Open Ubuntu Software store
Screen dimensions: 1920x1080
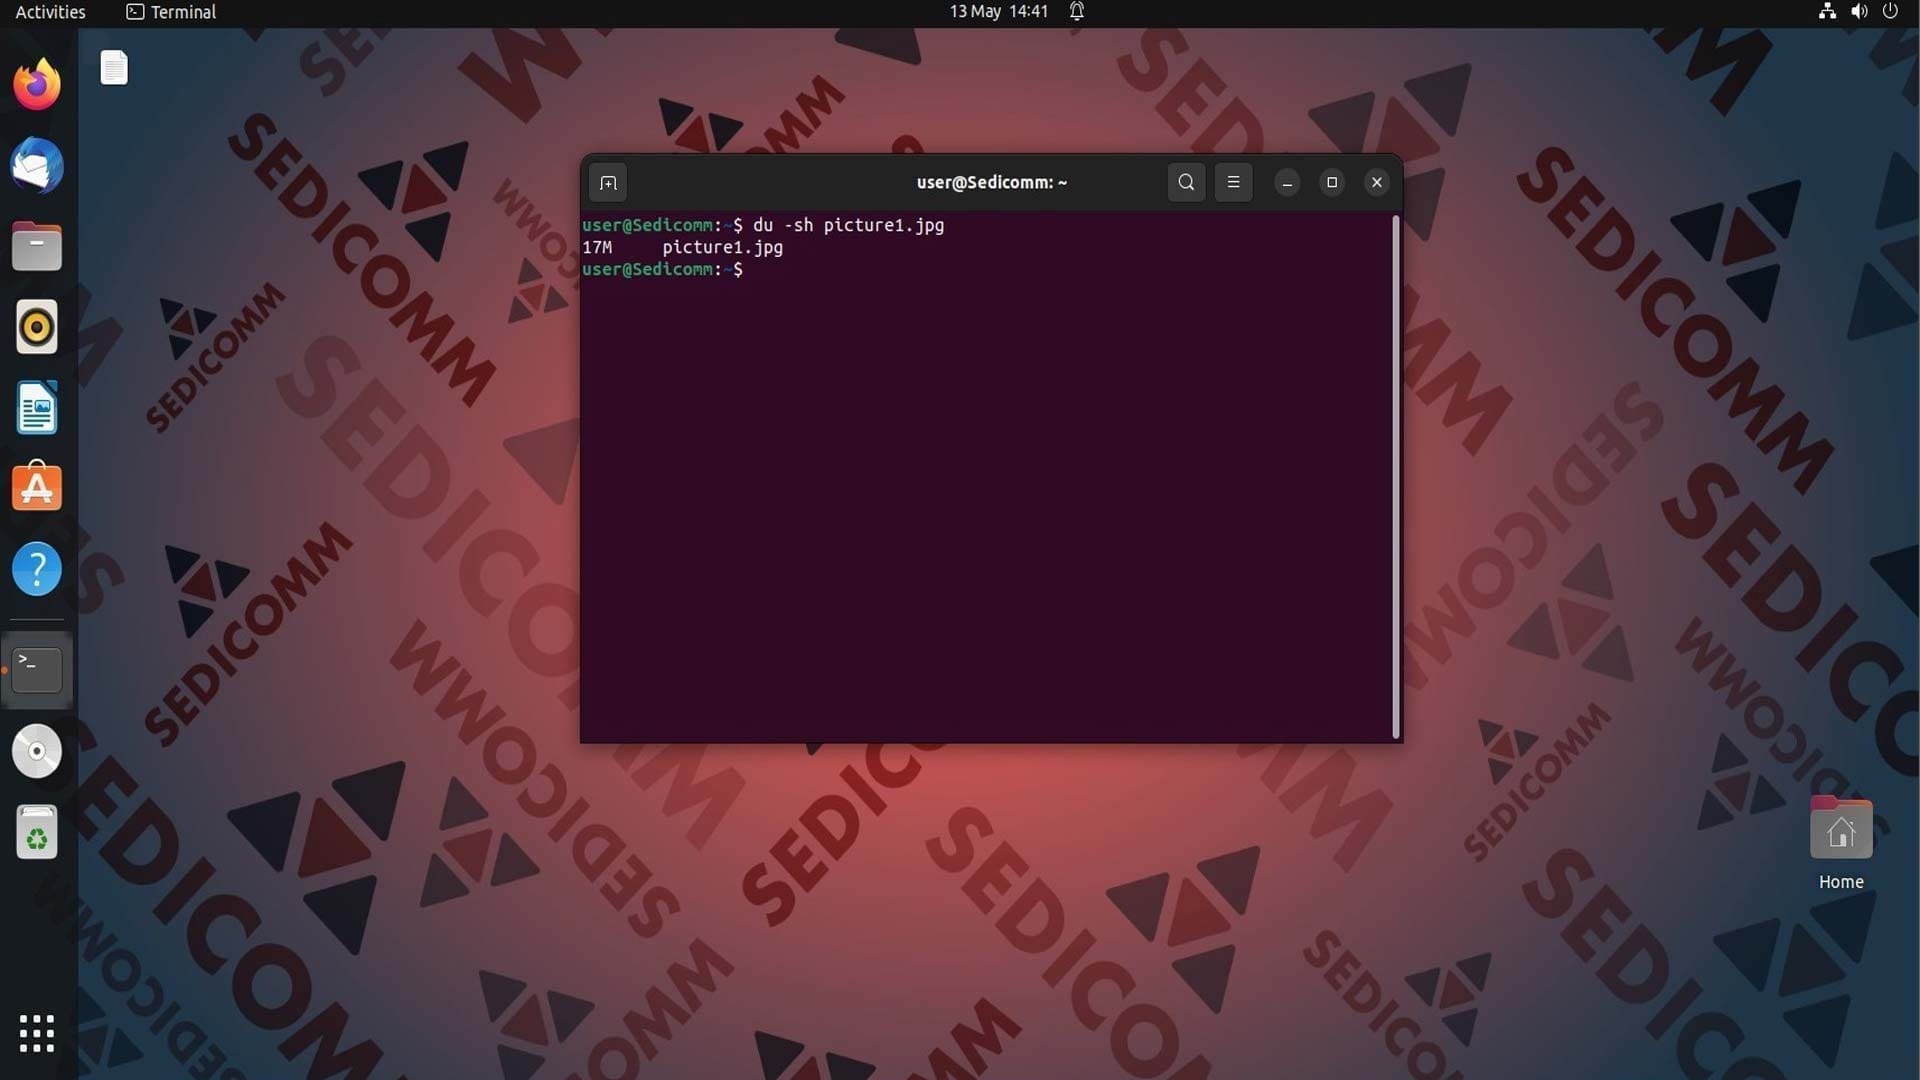click(37, 488)
